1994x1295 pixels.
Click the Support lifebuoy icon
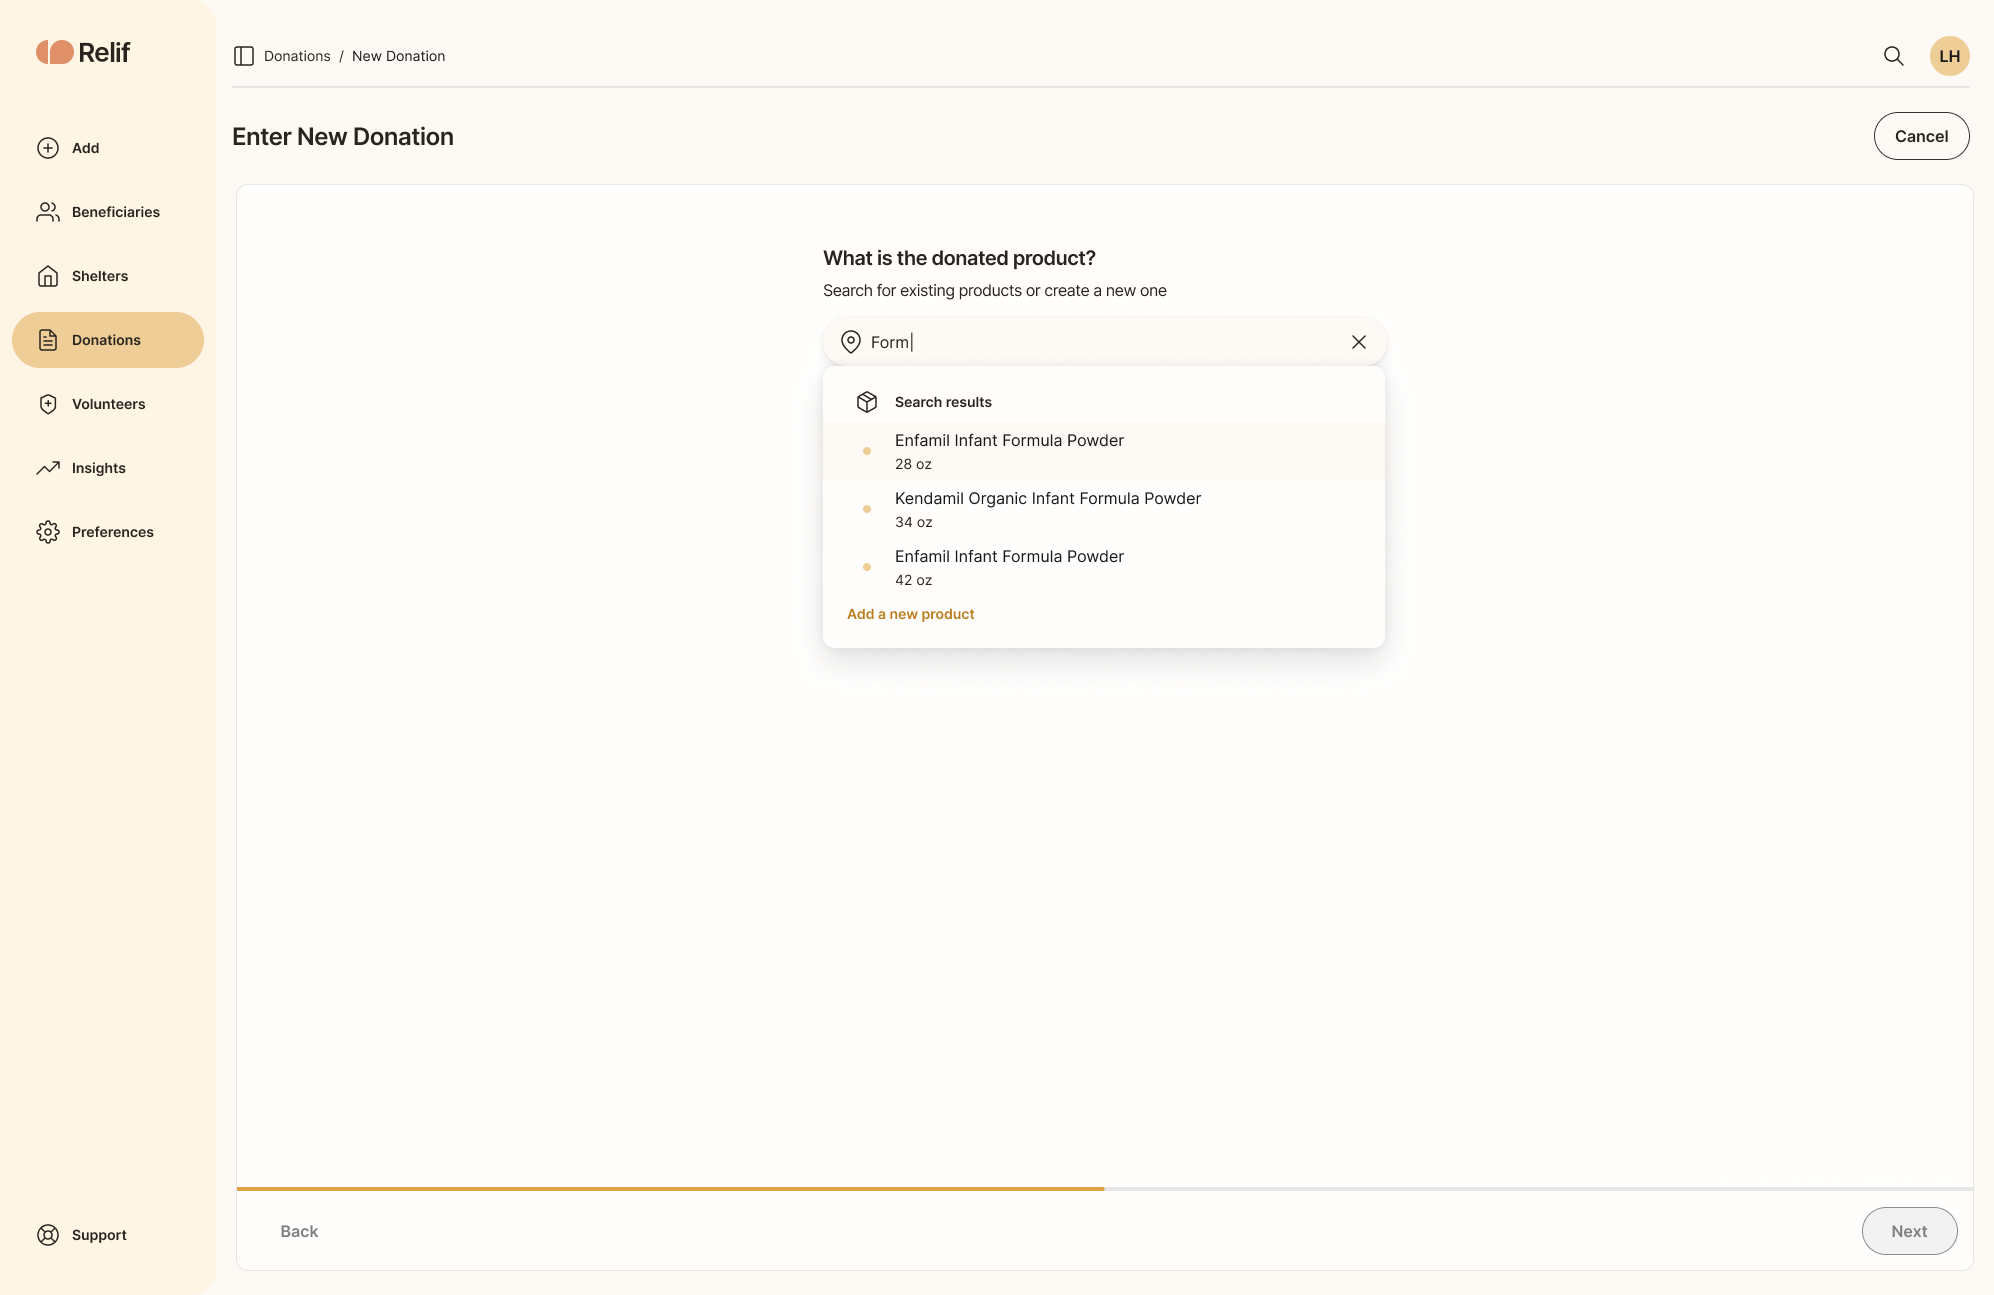[48, 1235]
